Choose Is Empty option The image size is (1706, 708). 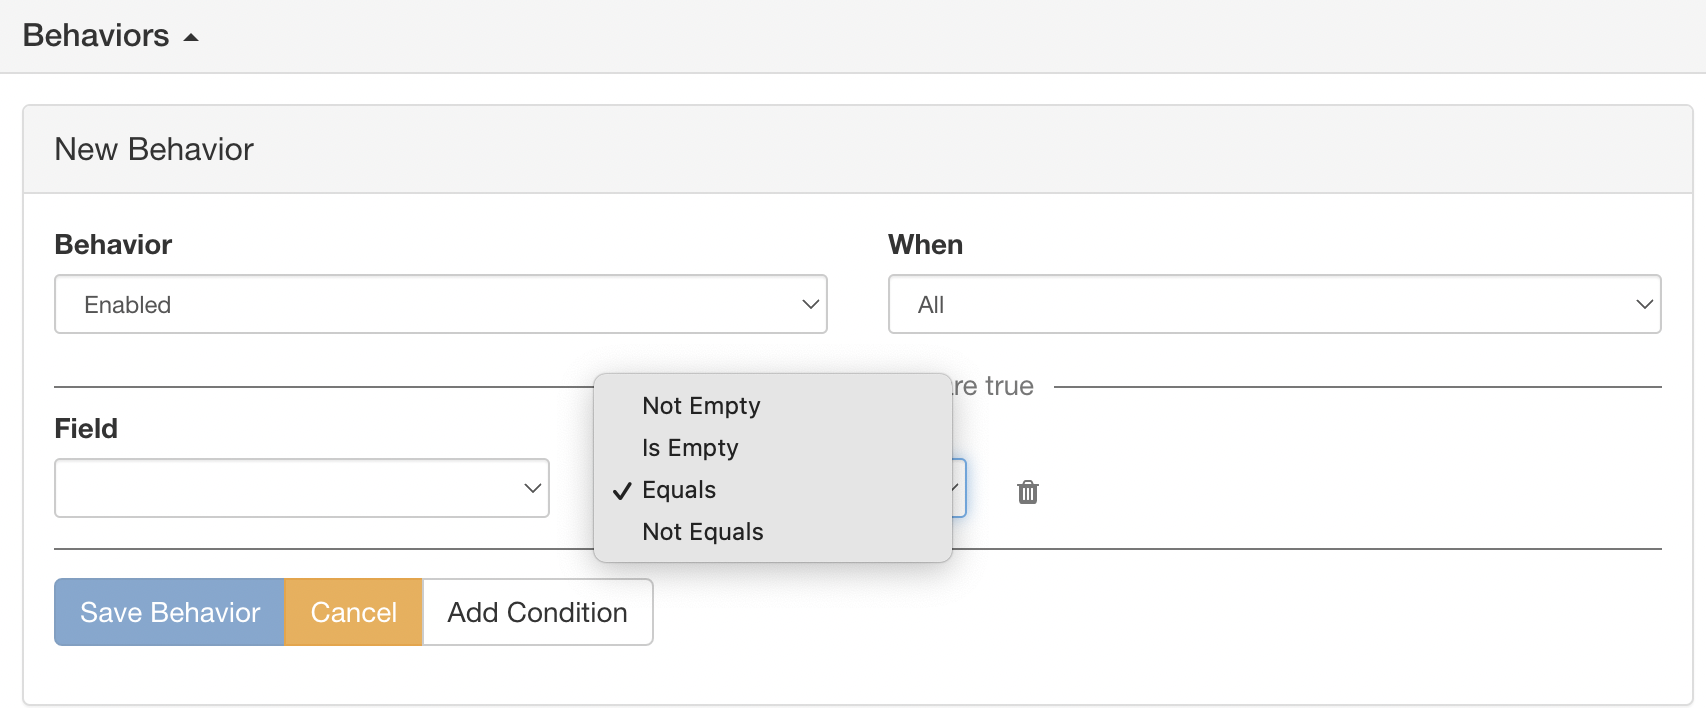point(690,447)
